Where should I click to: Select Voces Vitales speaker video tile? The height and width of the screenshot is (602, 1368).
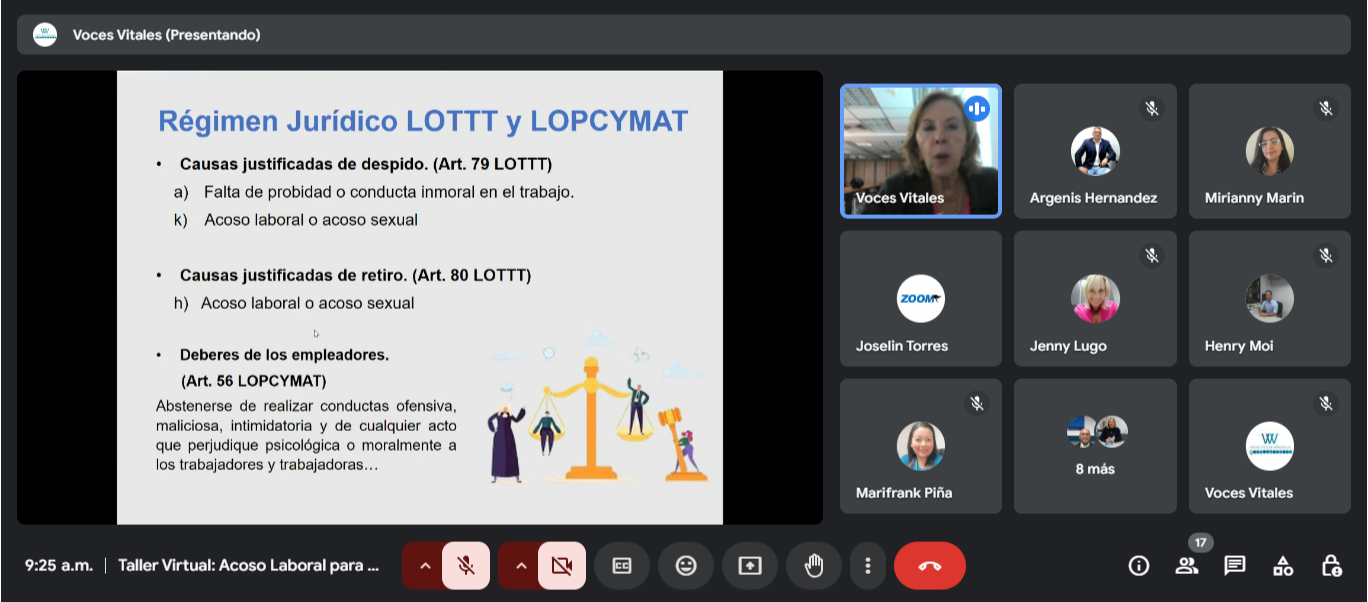coord(920,150)
